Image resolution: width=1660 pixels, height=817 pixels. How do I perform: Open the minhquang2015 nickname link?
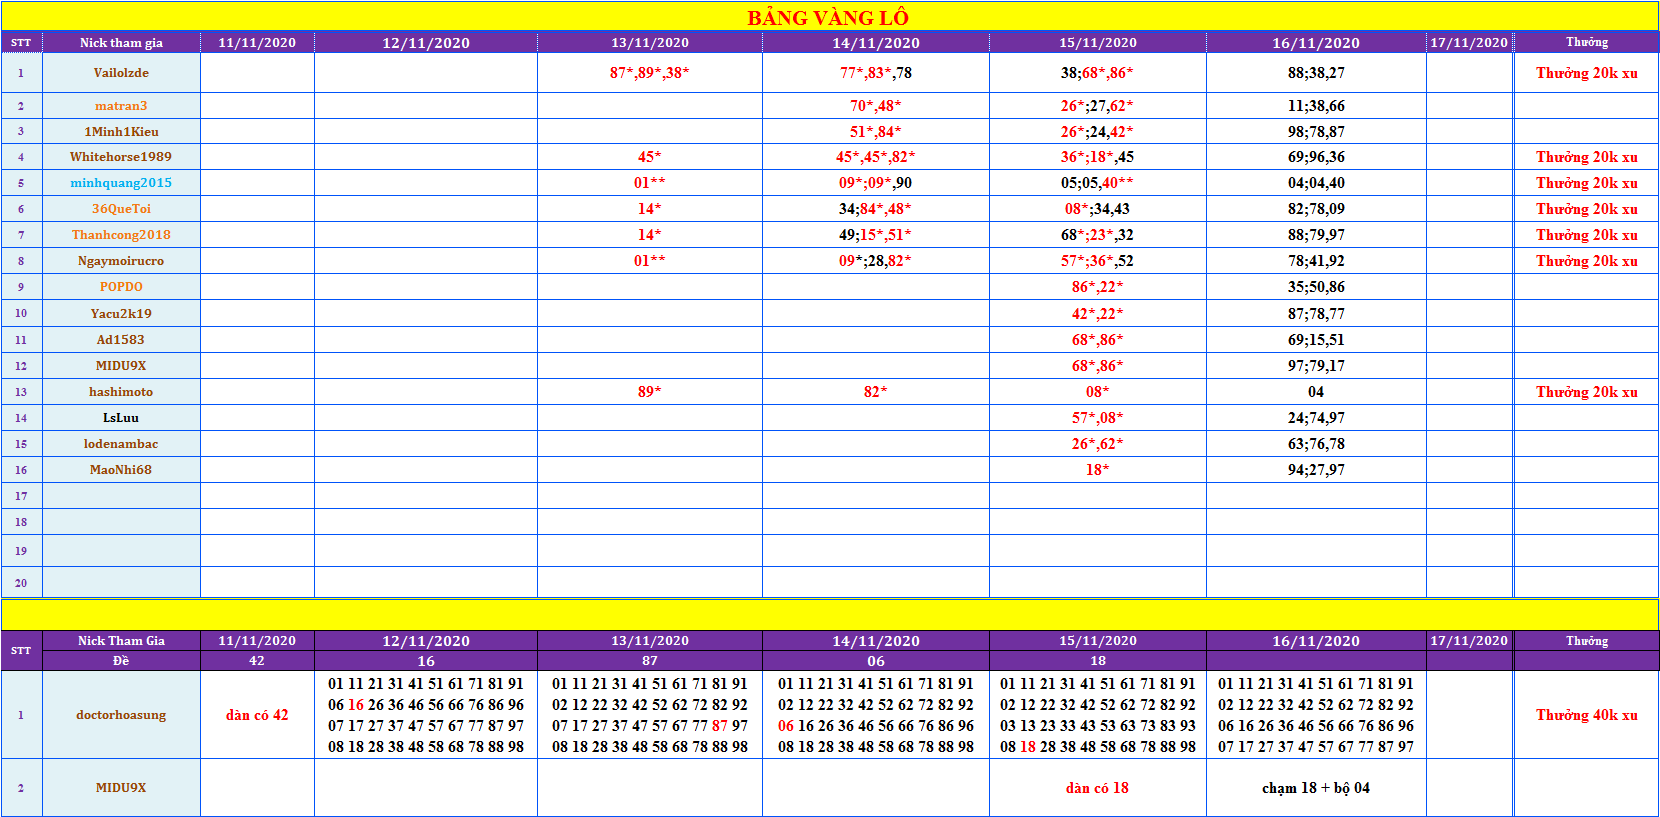tap(121, 183)
